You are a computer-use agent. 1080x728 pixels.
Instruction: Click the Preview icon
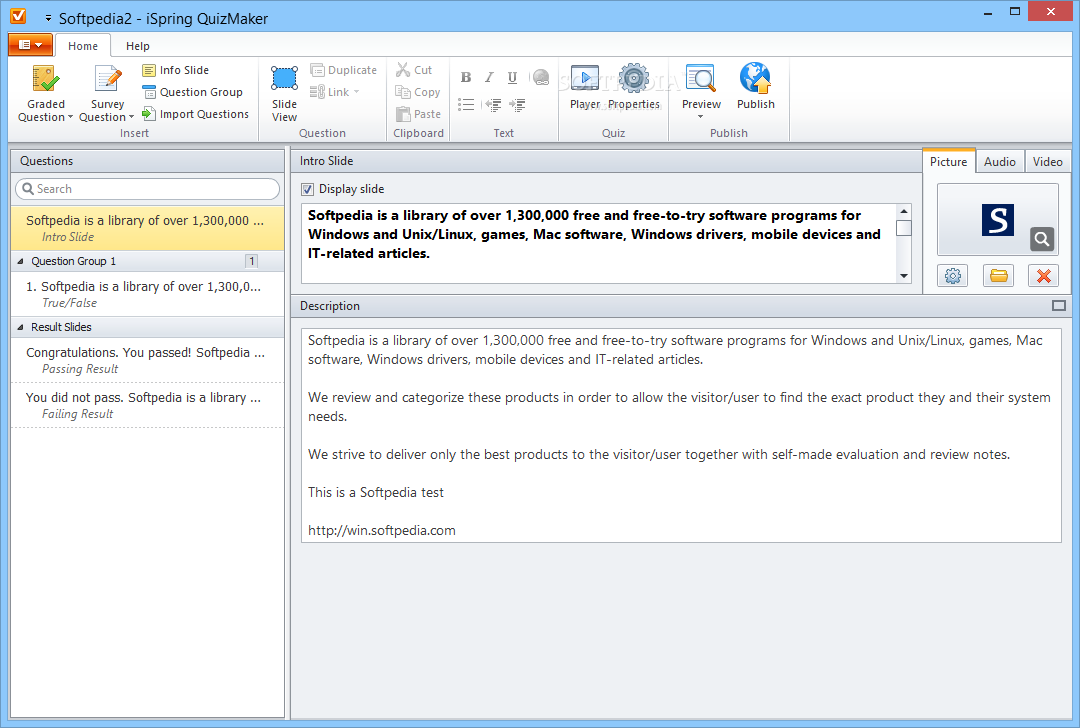pos(701,79)
